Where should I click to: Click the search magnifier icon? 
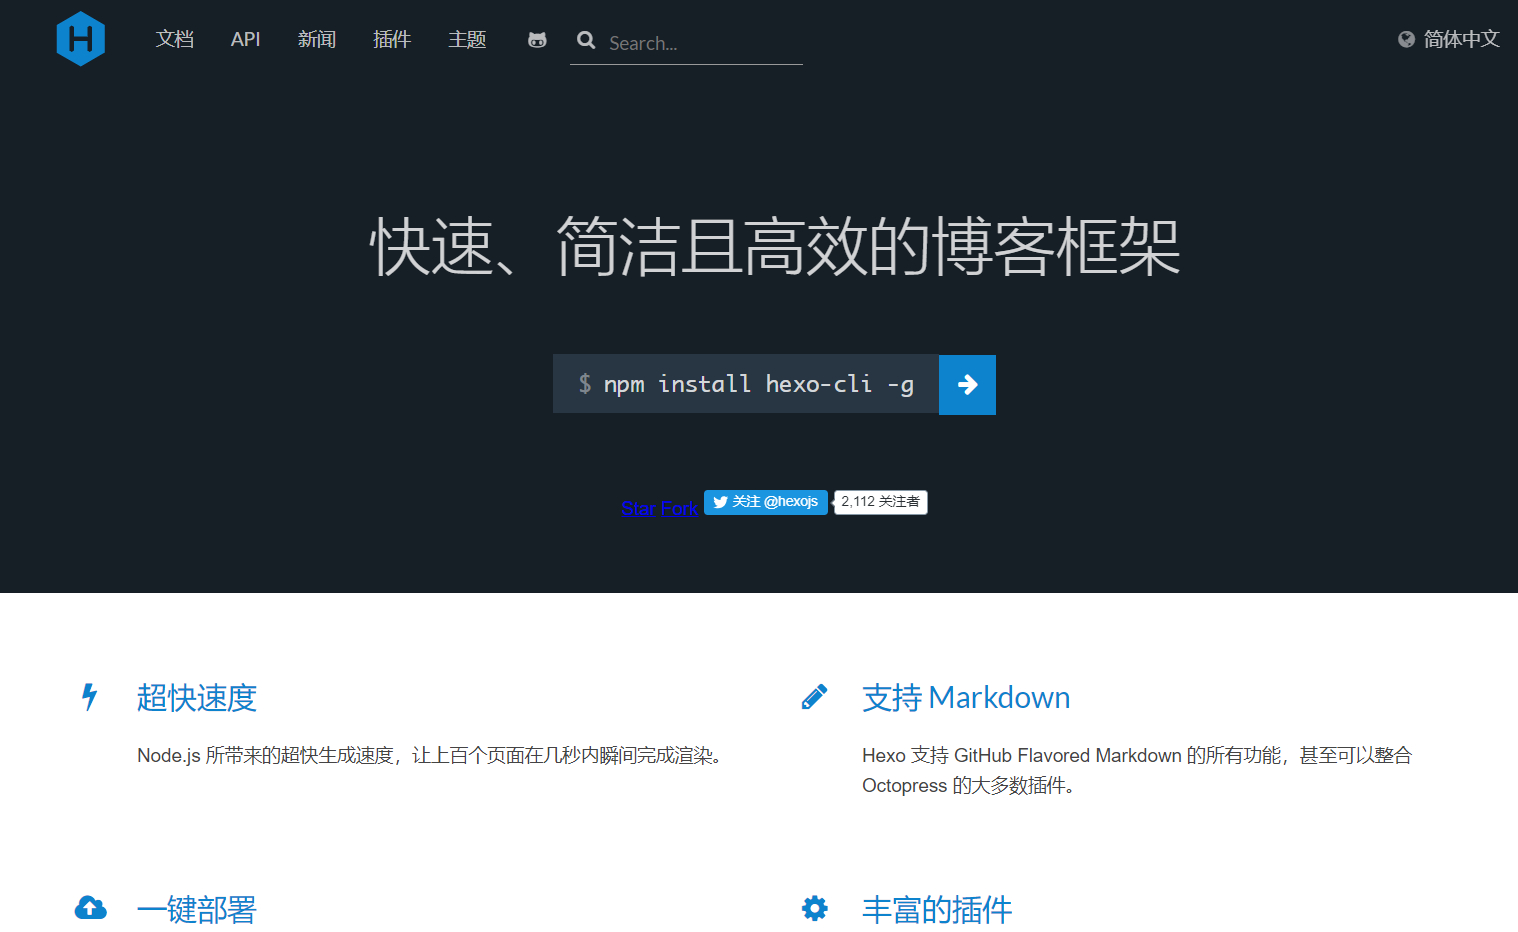tap(586, 42)
